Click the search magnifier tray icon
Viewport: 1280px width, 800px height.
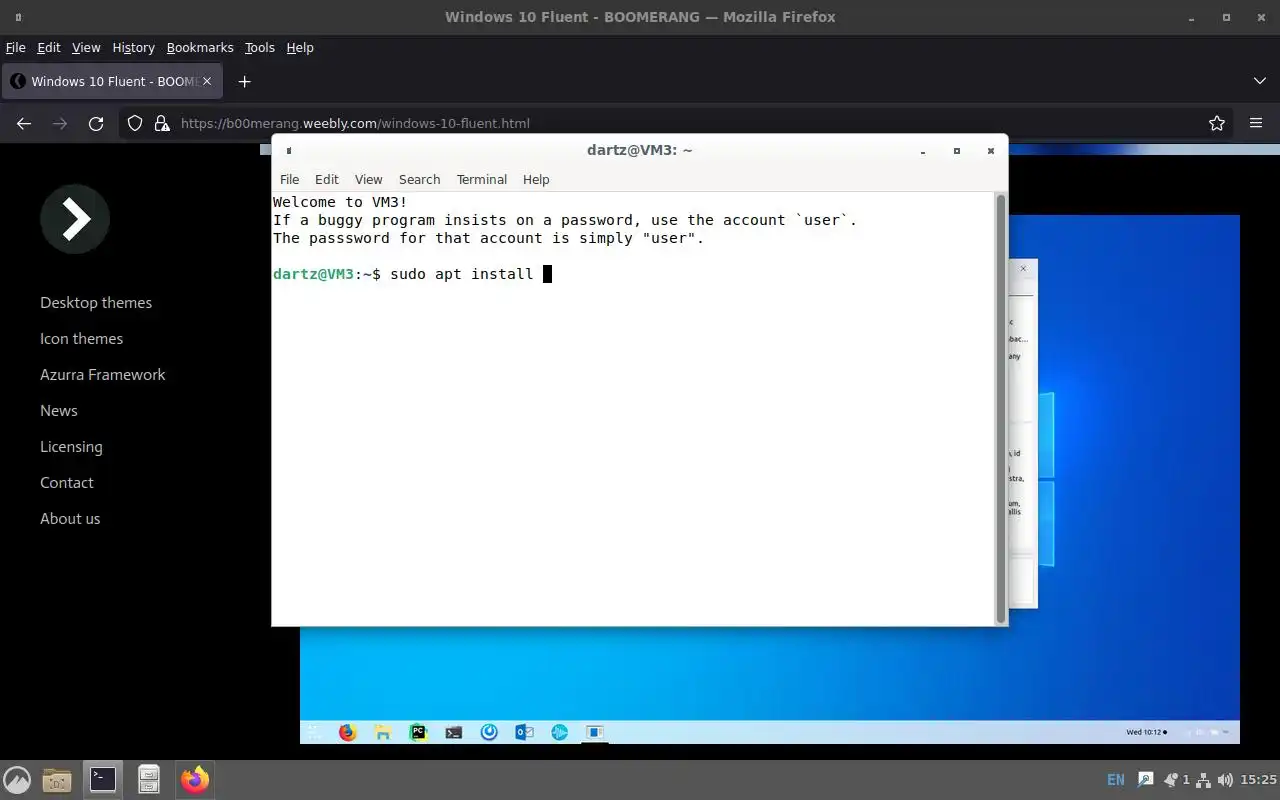click(1146, 779)
